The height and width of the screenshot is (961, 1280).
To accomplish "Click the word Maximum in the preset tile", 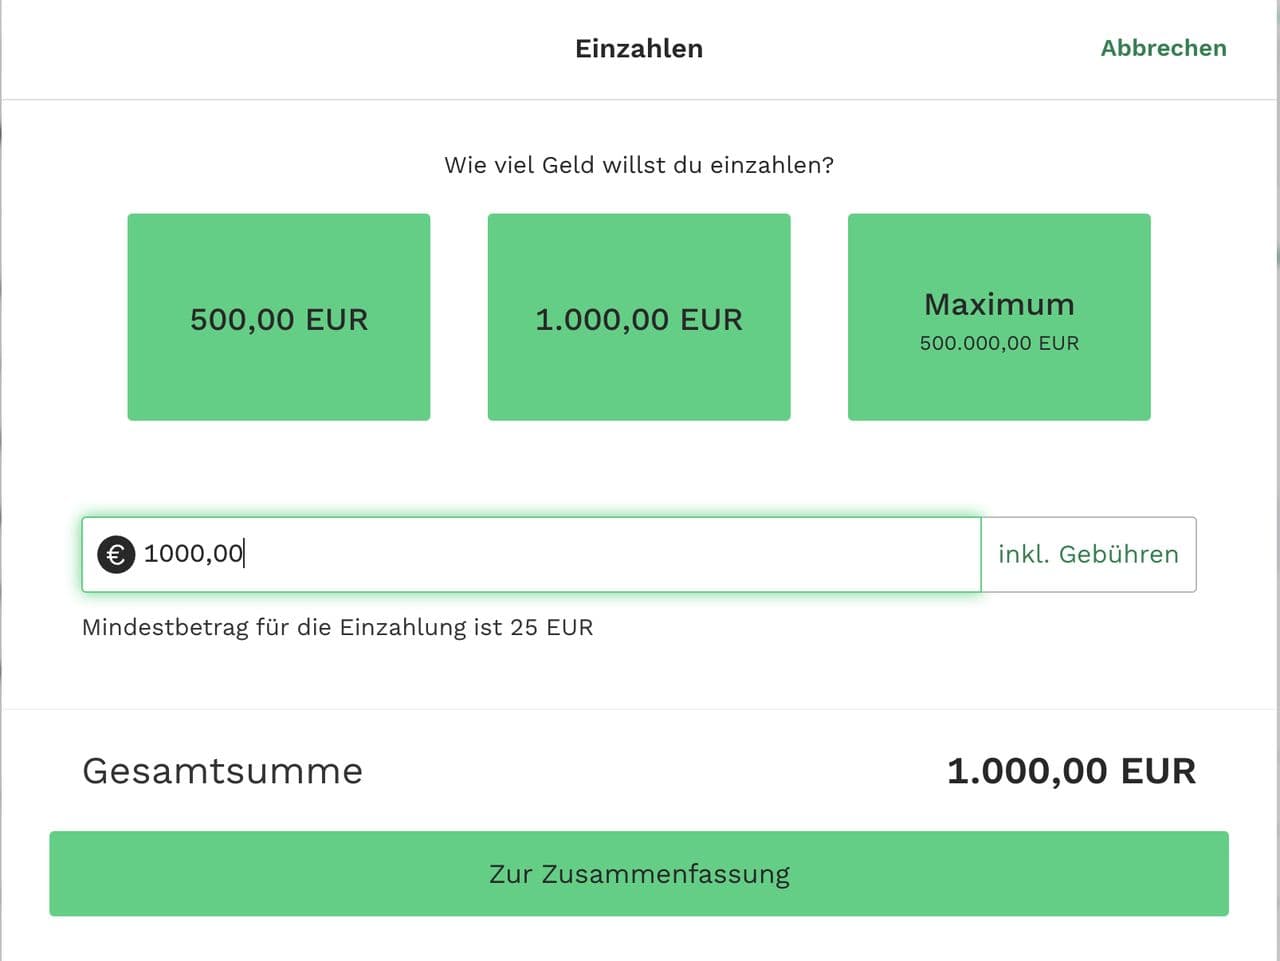I will [999, 304].
